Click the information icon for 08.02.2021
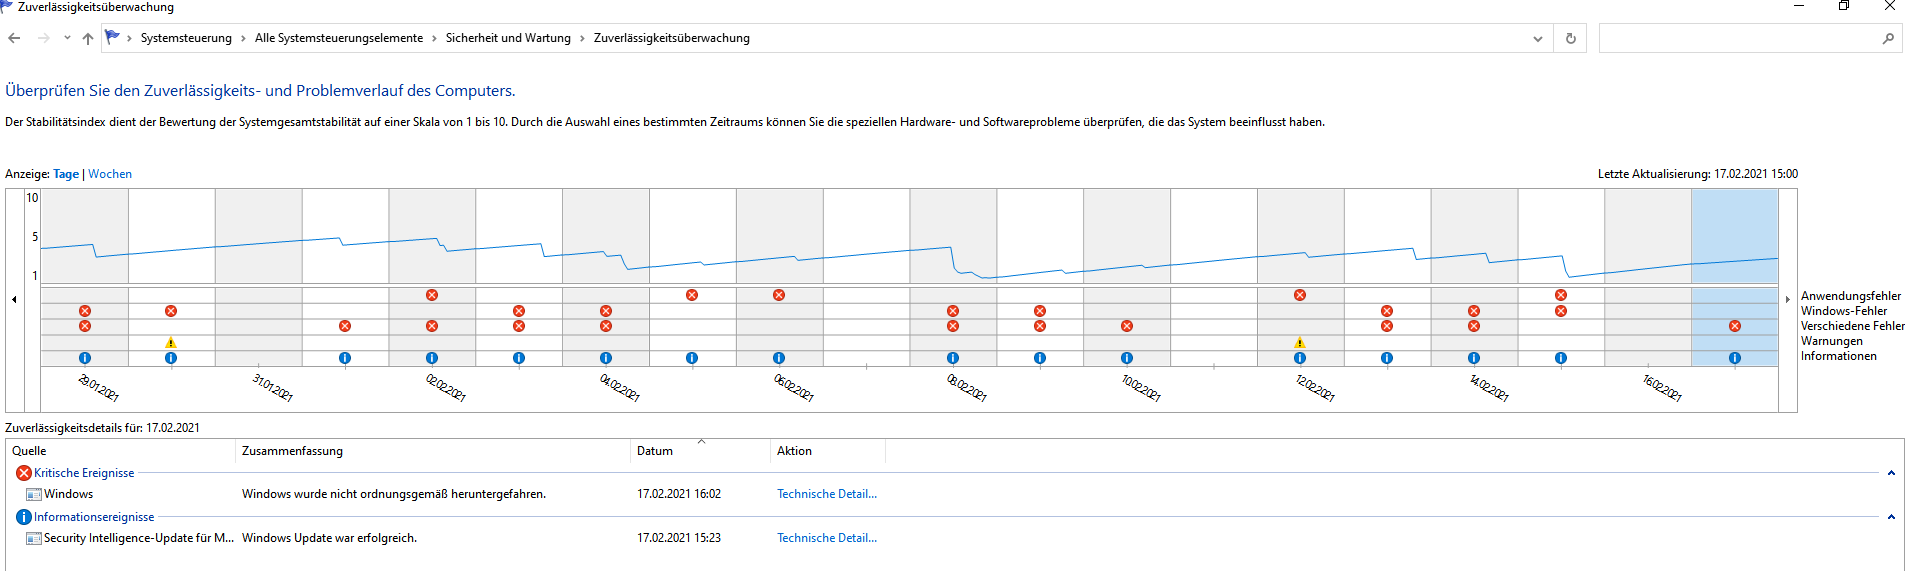1914x571 pixels. click(x=953, y=358)
